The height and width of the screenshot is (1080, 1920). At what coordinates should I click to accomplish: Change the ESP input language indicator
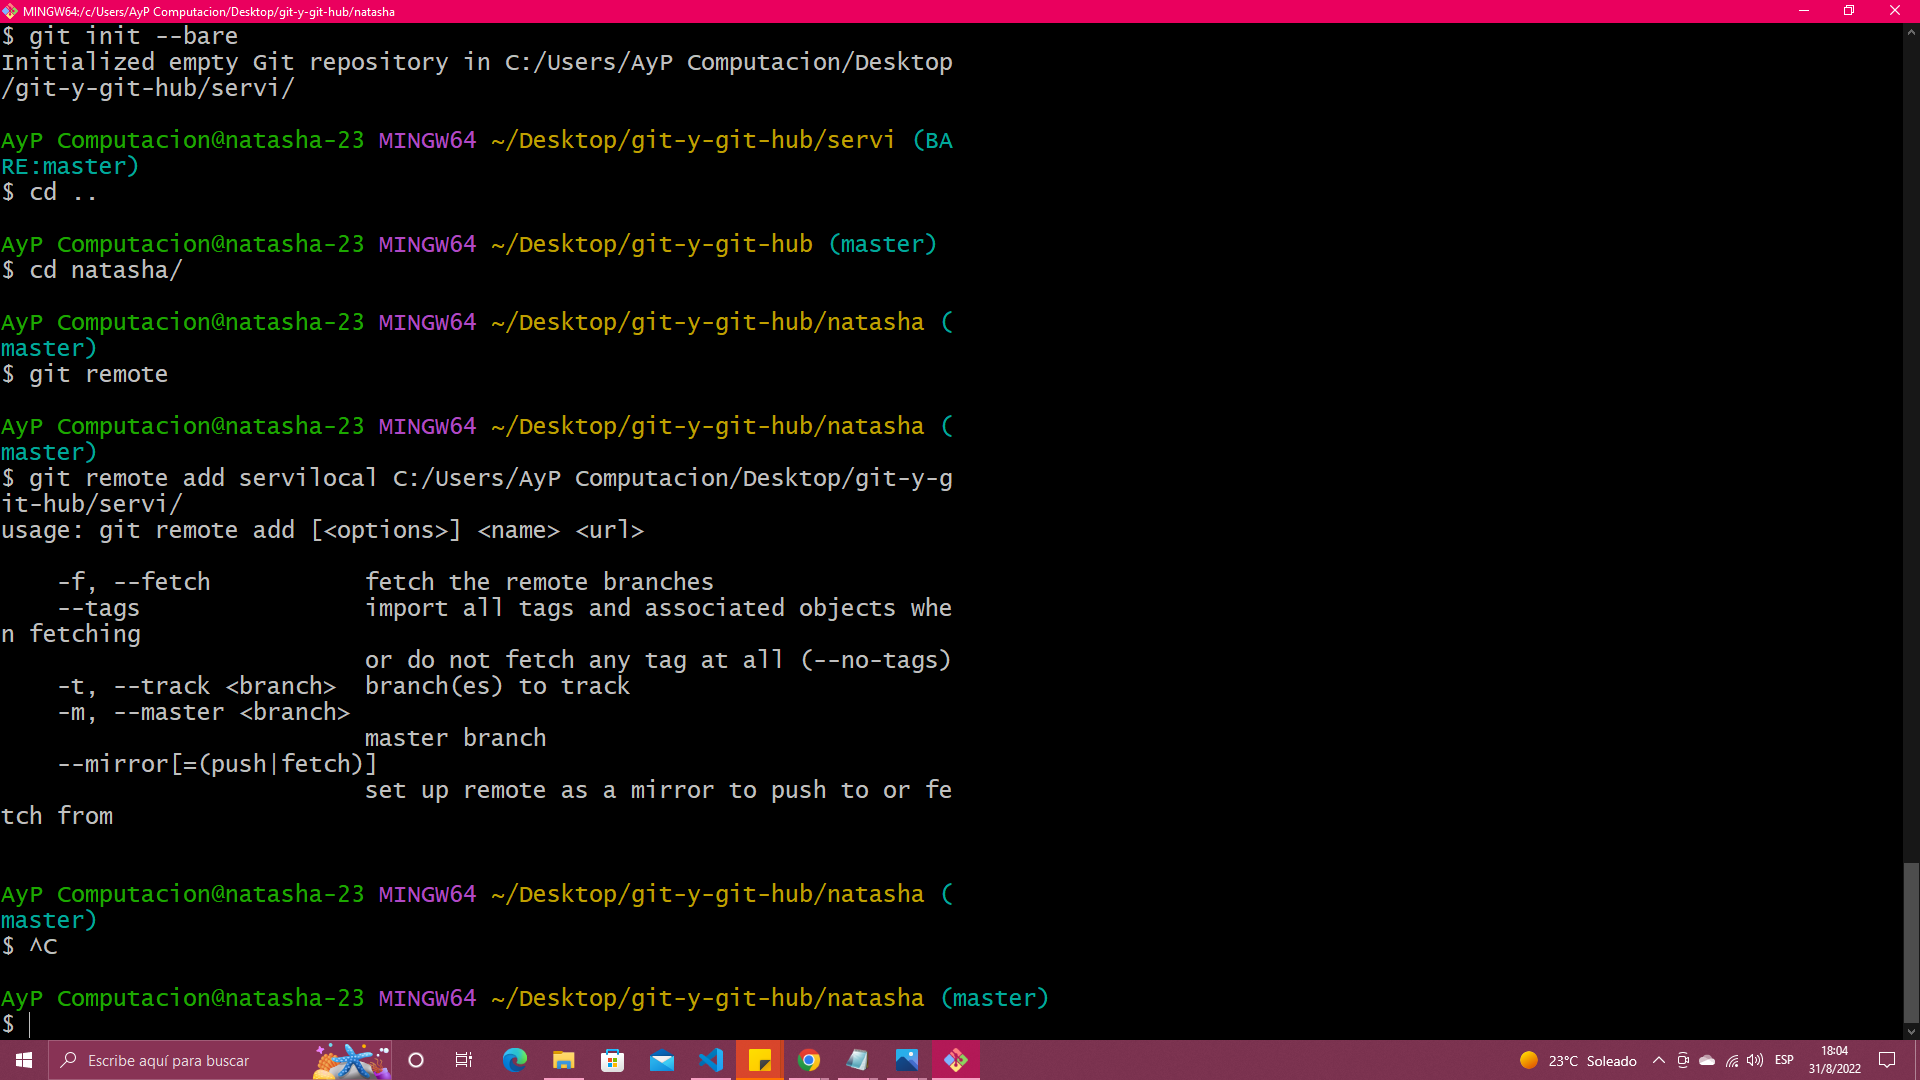click(1784, 1060)
